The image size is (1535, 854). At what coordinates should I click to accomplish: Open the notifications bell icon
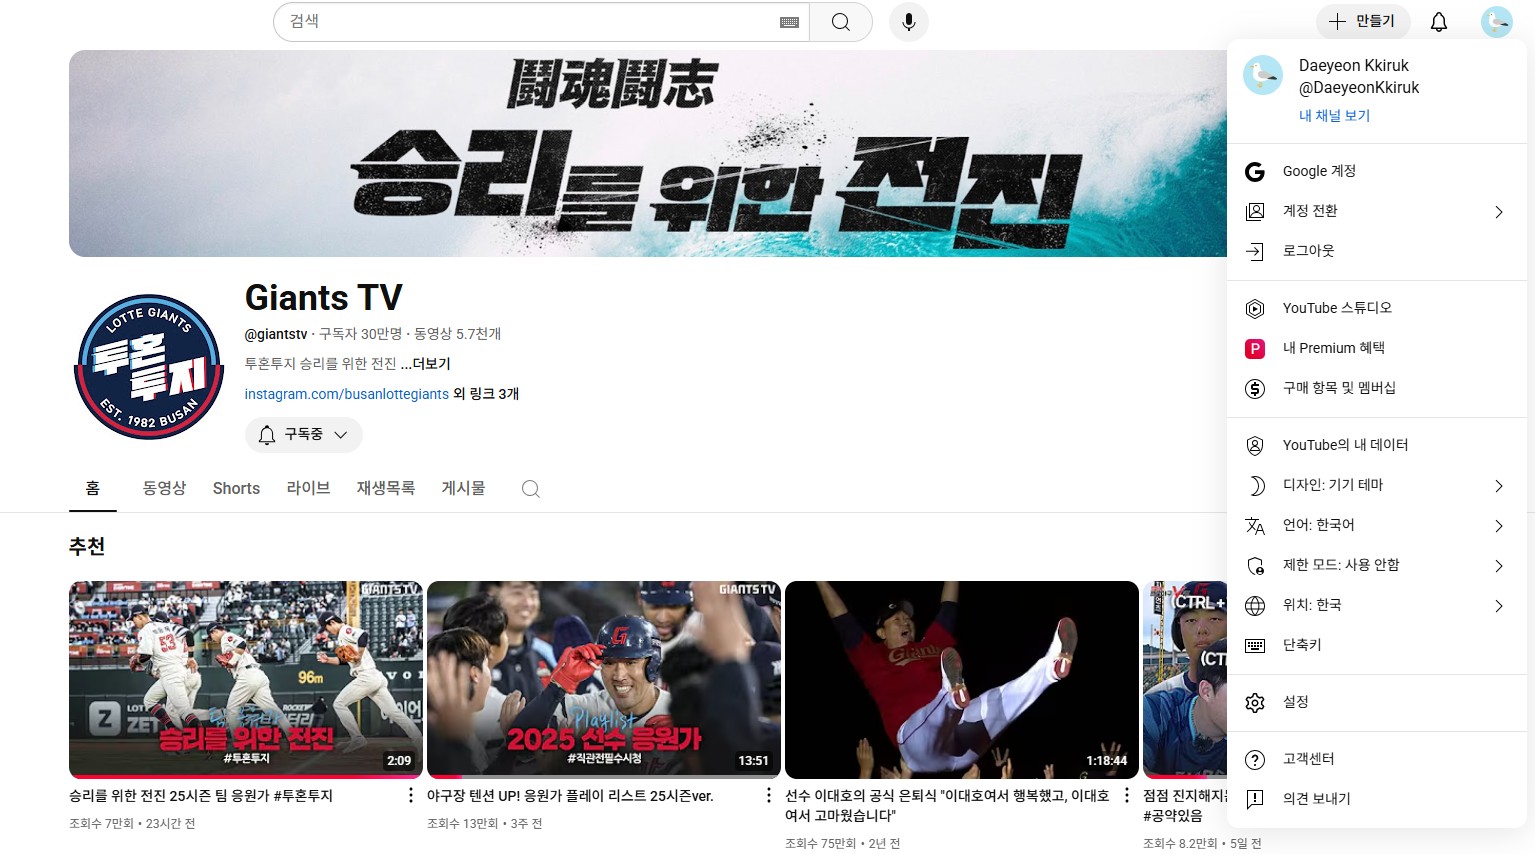click(x=1438, y=22)
